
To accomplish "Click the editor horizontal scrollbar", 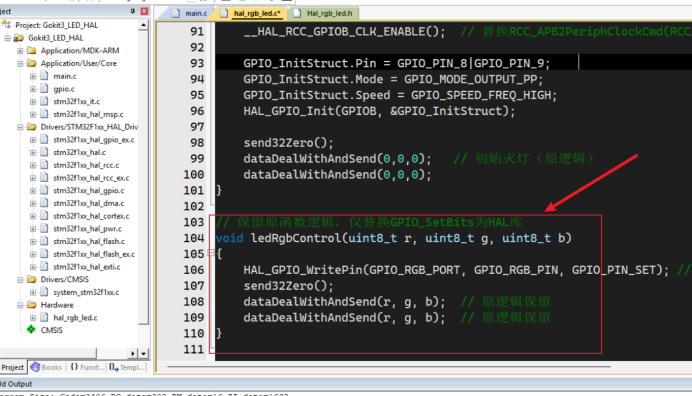I will (x=389, y=366).
